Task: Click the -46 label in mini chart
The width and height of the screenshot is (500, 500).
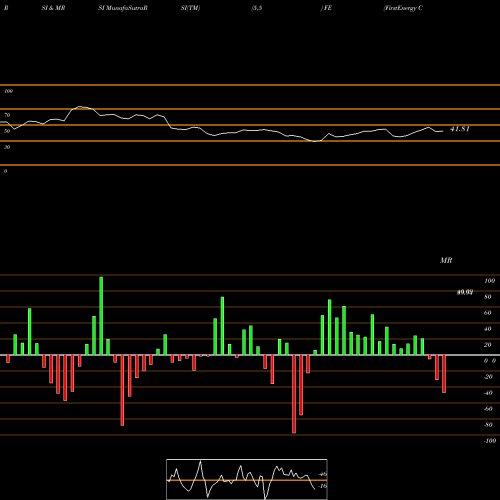Action: [x=323, y=474]
